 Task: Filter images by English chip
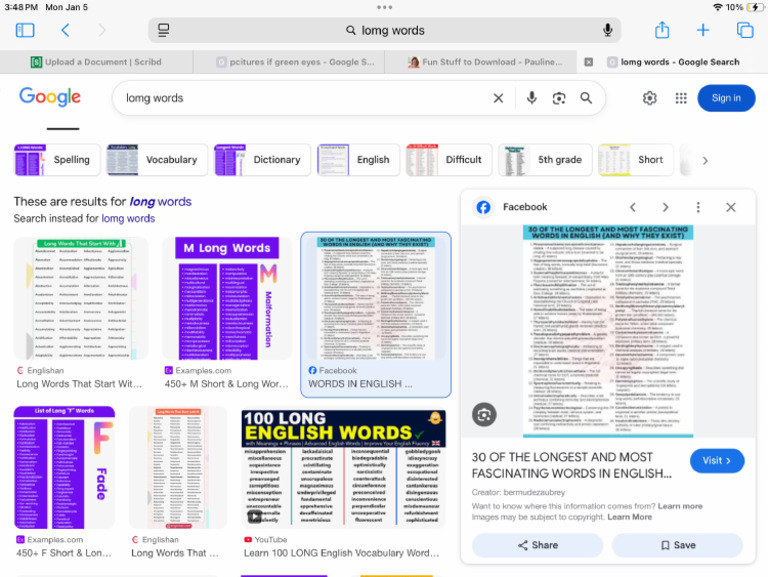click(359, 160)
